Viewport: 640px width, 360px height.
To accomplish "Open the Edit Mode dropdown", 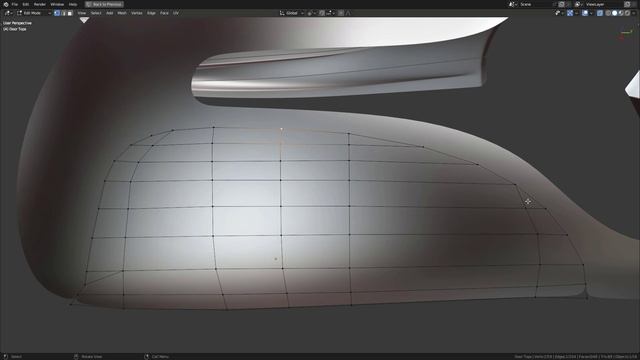I will pyautogui.click(x=33, y=13).
